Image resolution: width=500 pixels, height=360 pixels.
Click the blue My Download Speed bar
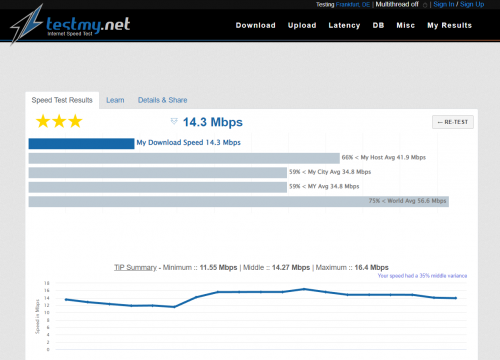click(x=81, y=144)
